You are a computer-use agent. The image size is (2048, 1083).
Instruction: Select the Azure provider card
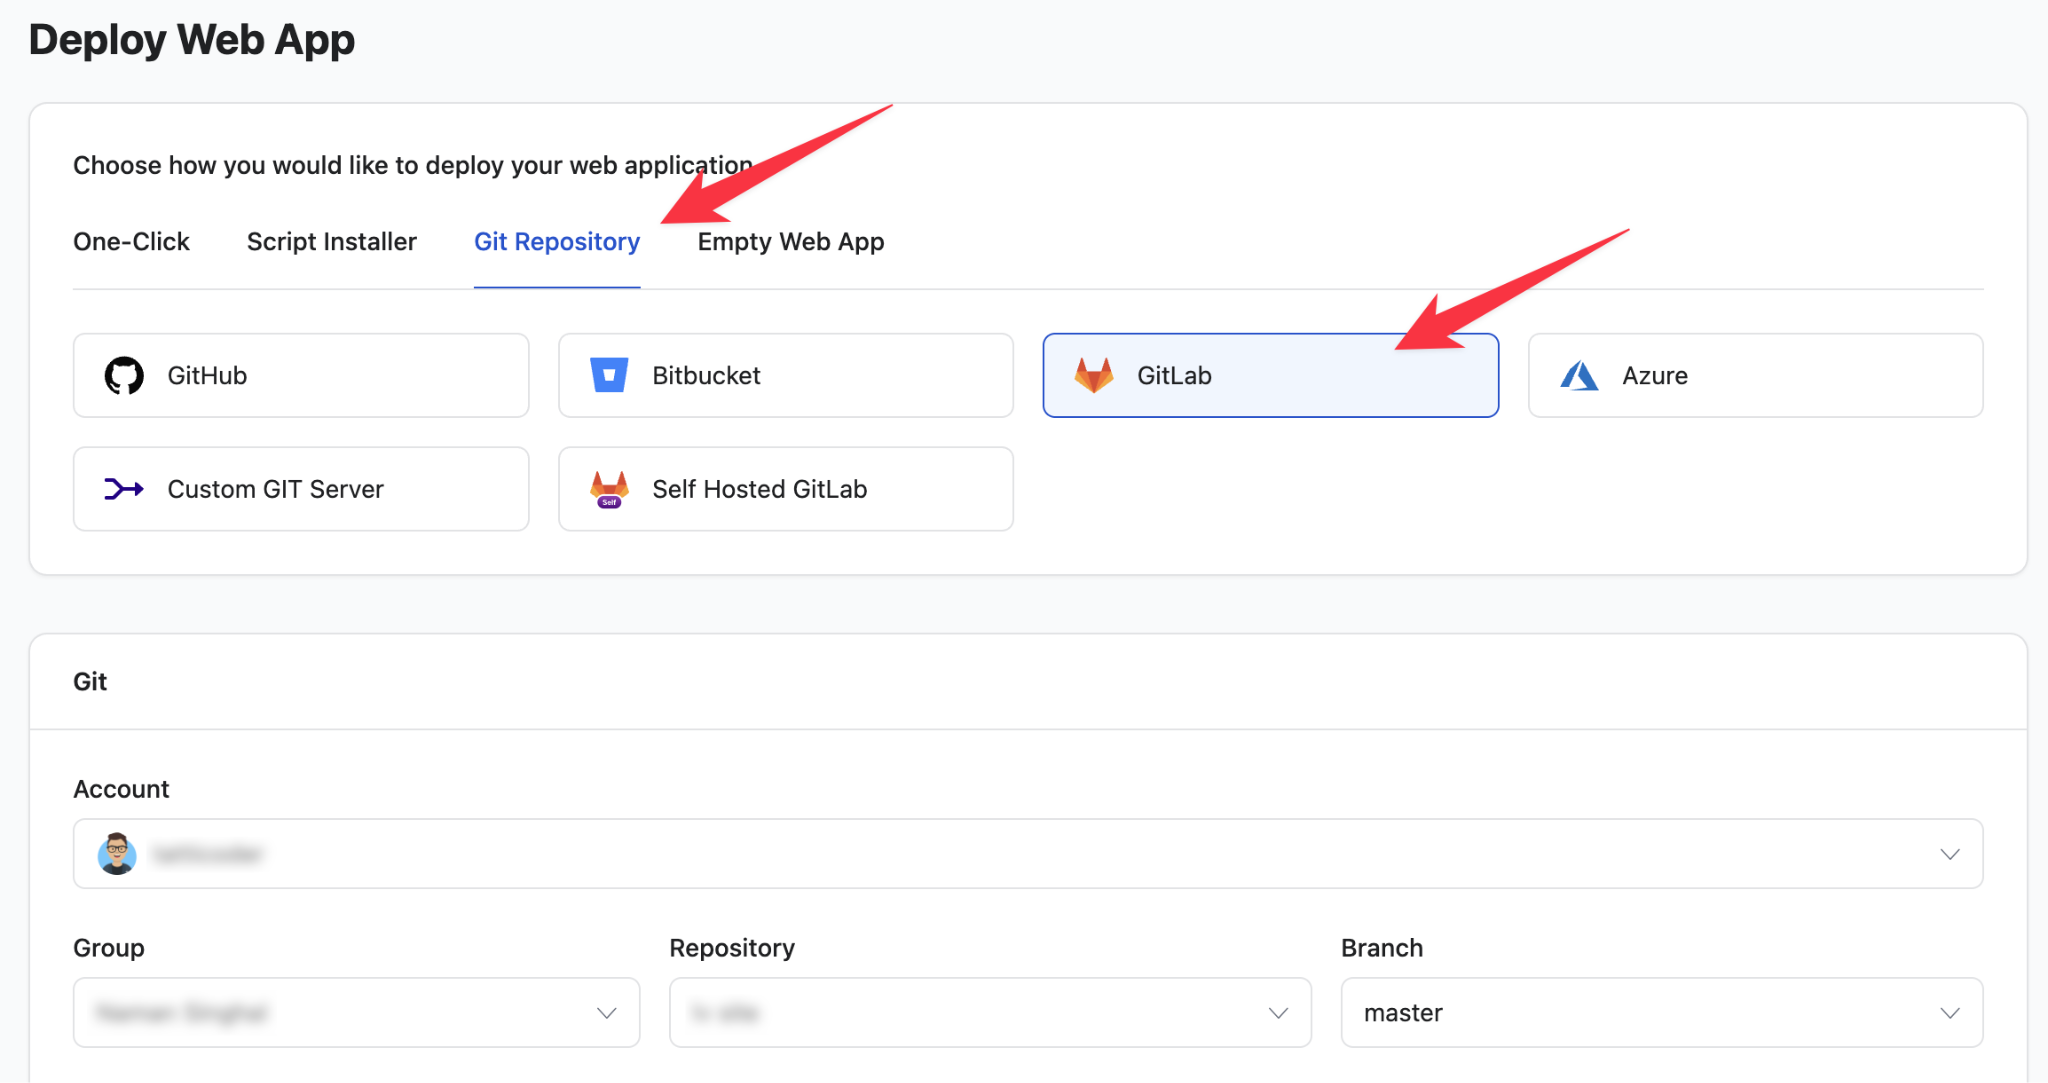pos(1756,376)
